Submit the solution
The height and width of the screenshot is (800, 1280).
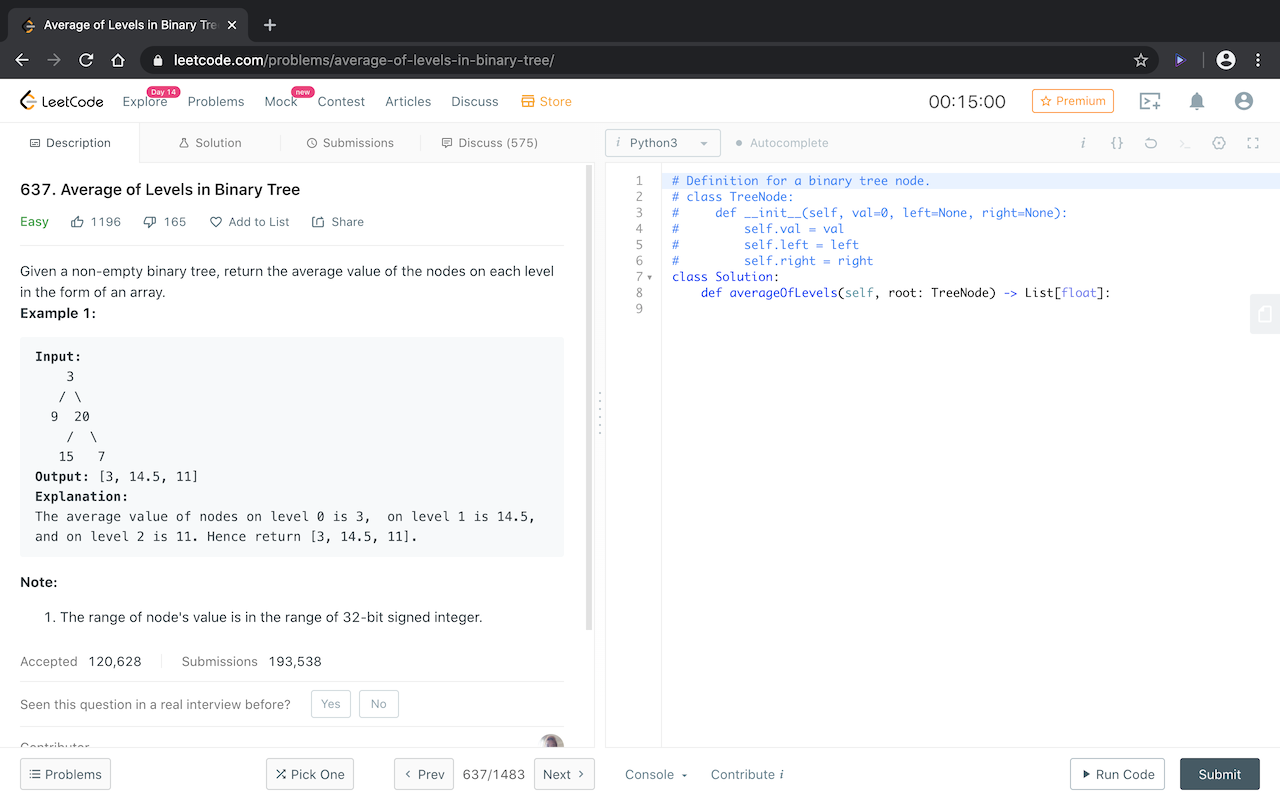(1220, 774)
